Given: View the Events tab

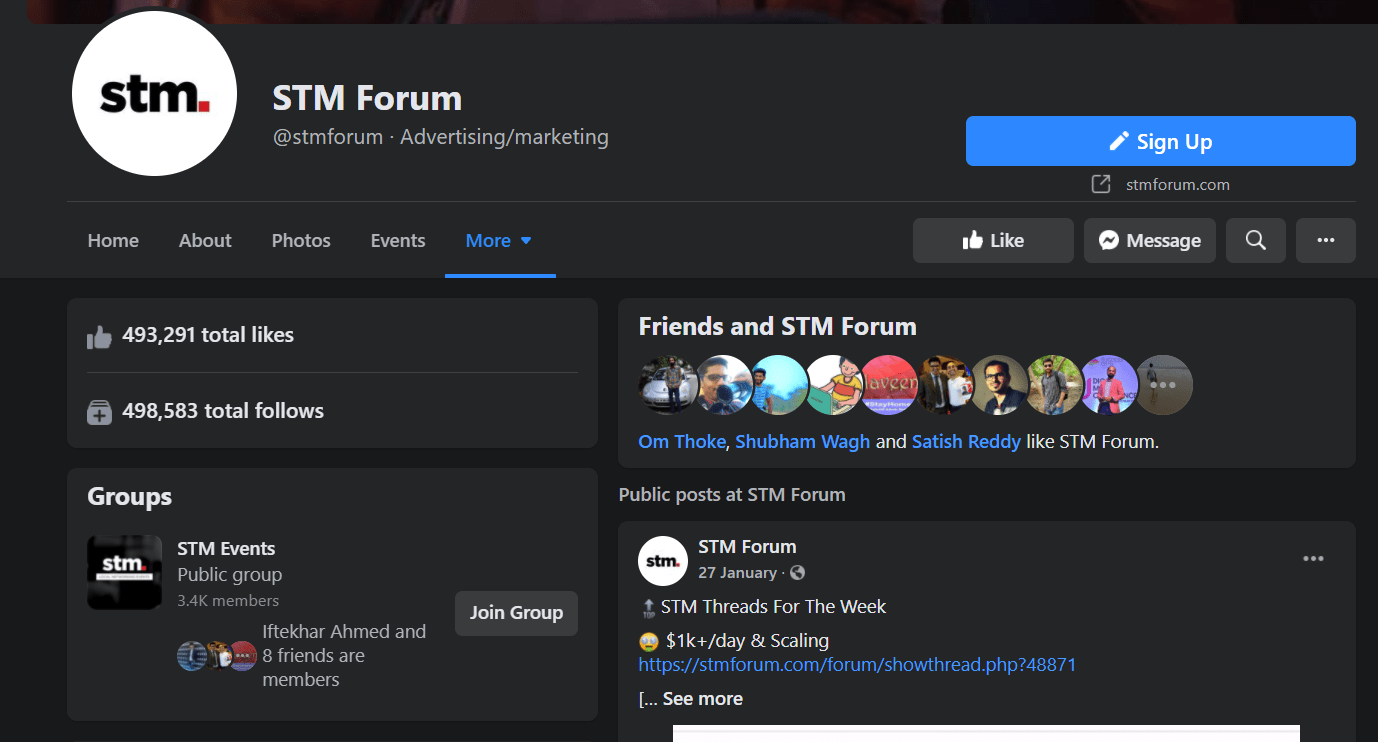Looking at the screenshot, I should [398, 240].
